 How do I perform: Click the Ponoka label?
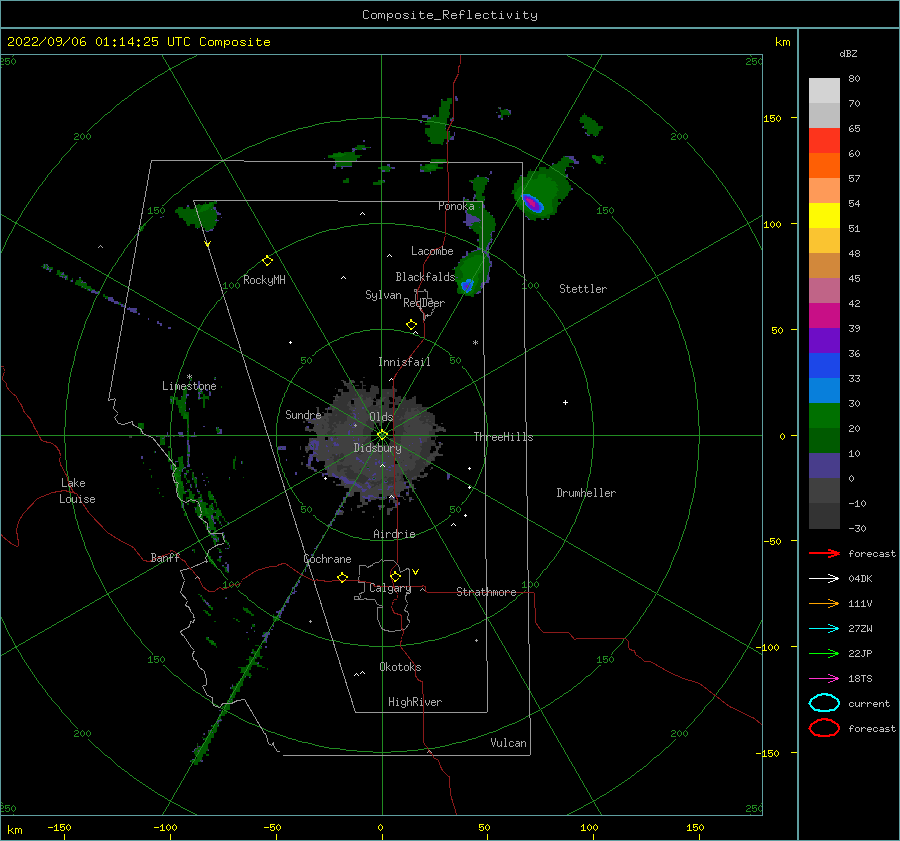coord(456,206)
